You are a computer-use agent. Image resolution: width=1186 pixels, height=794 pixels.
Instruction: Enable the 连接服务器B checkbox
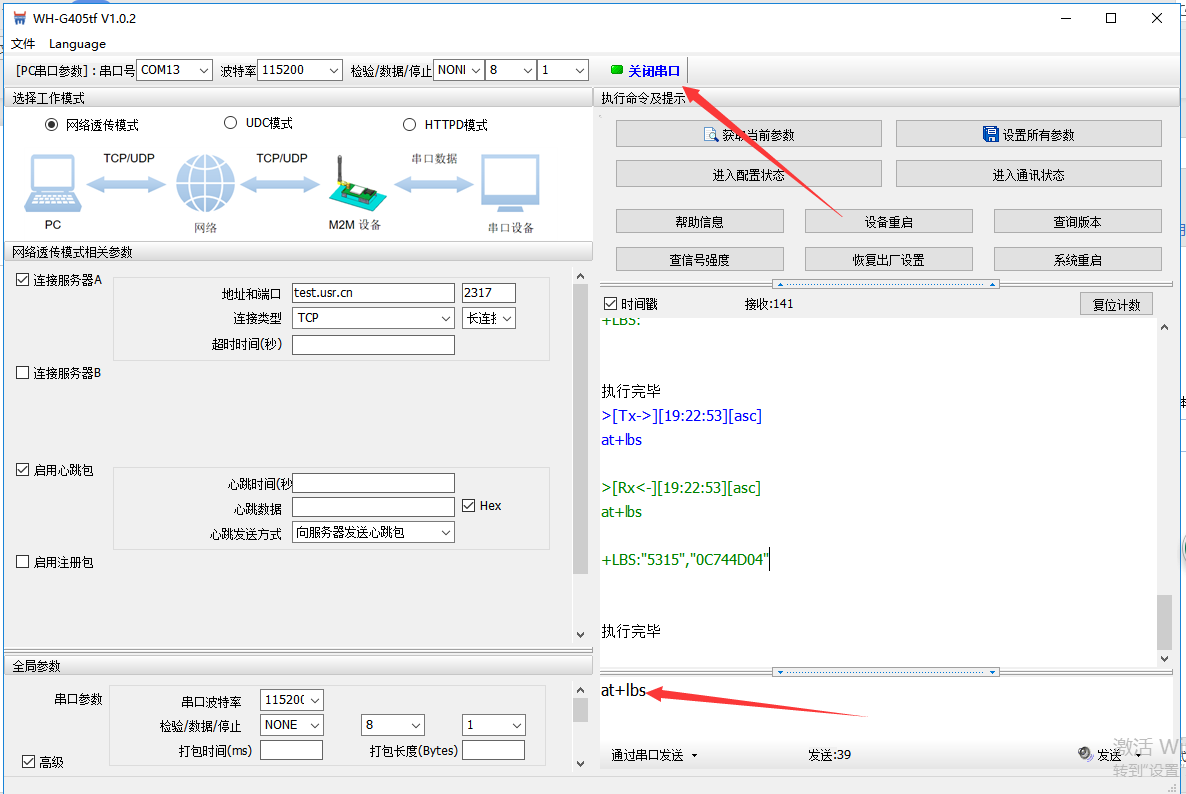[23, 373]
